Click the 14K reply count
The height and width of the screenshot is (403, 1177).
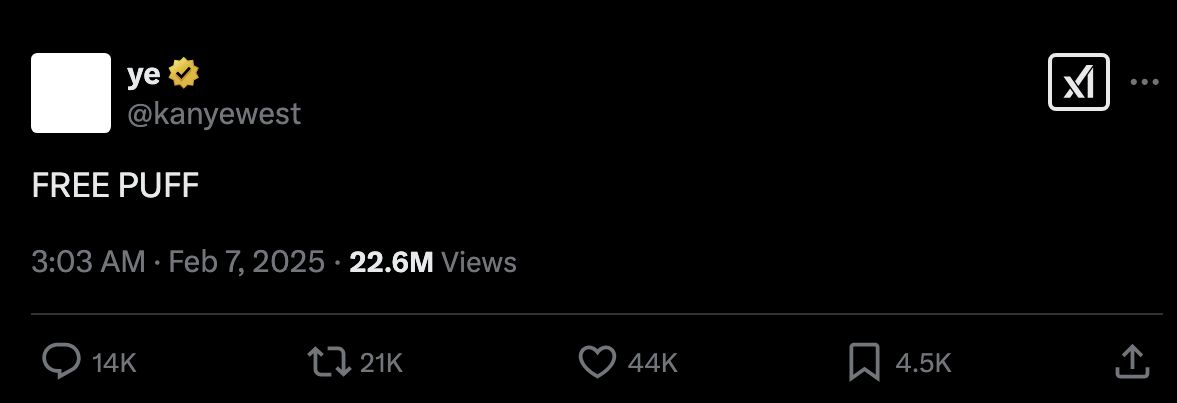click(113, 363)
